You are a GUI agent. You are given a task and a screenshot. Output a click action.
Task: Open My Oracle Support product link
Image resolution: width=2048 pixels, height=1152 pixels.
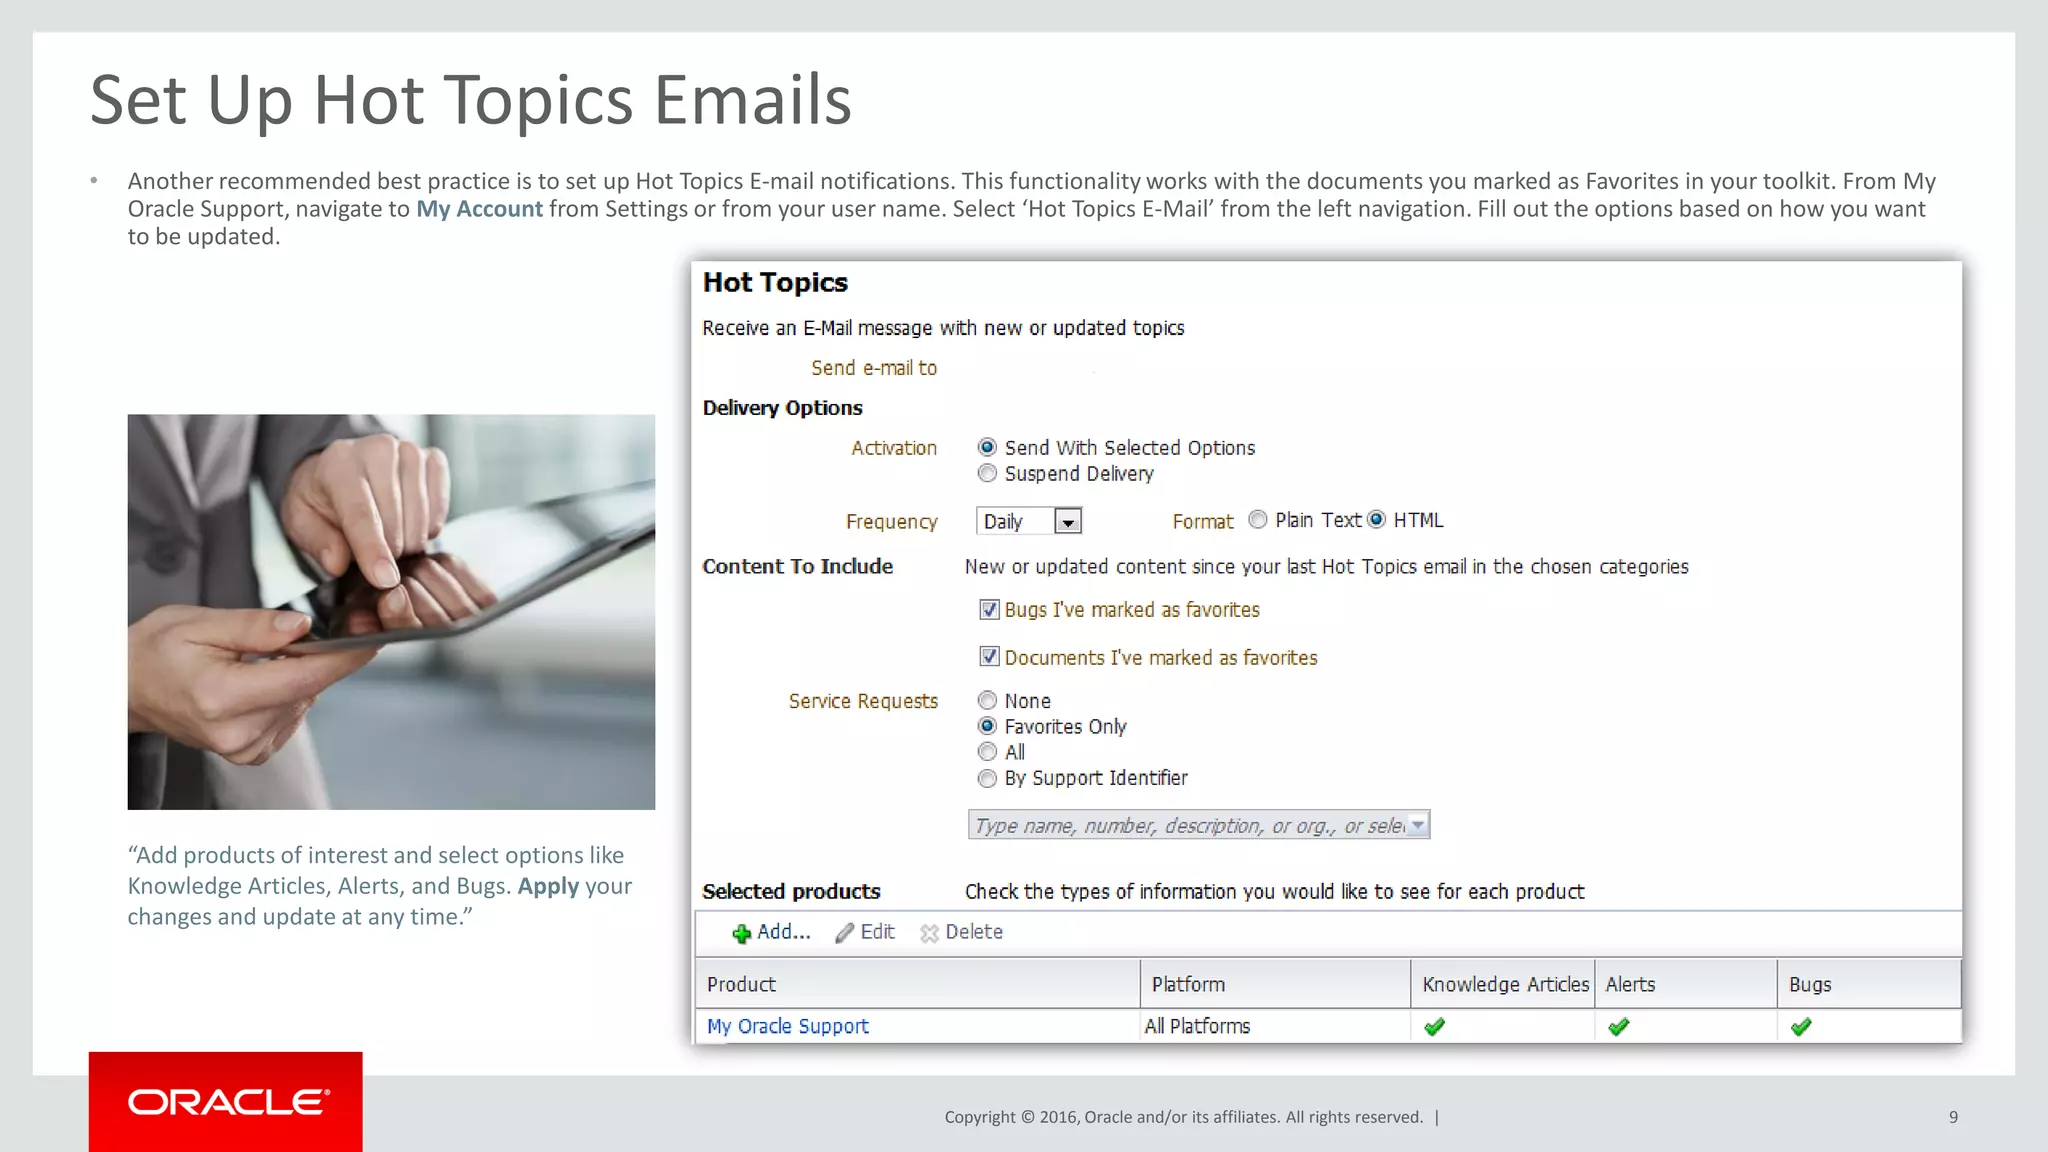coord(788,1026)
